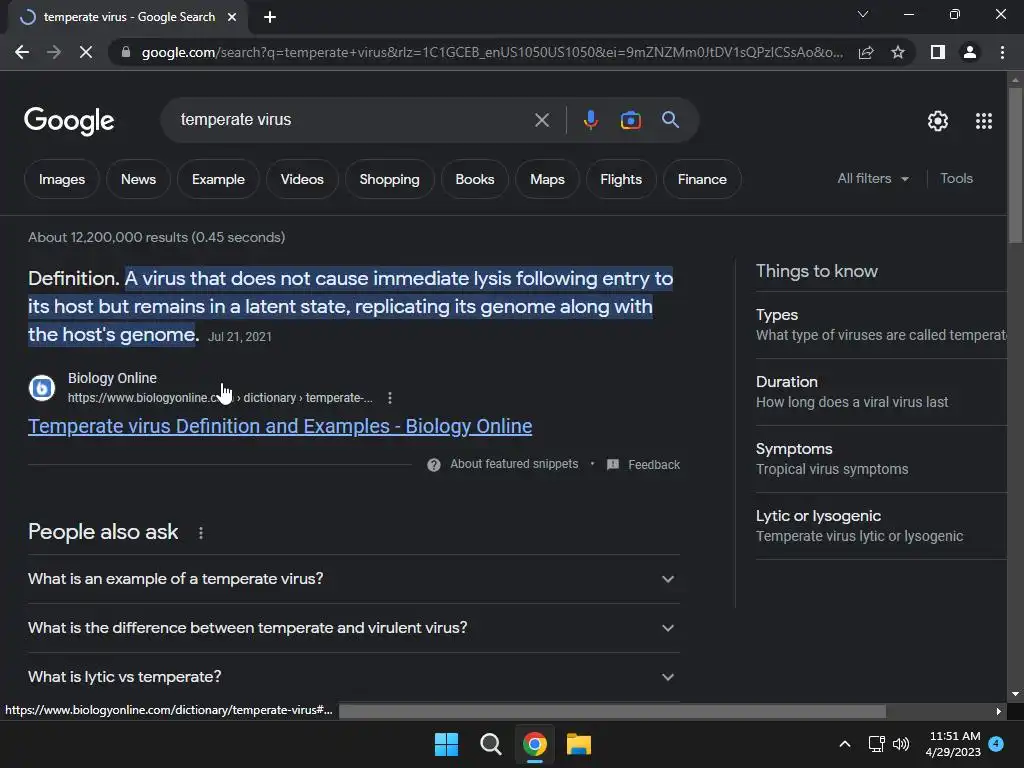This screenshot has width=1024, height=768.
Task: Open Windows Start menu
Action: tap(447, 744)
